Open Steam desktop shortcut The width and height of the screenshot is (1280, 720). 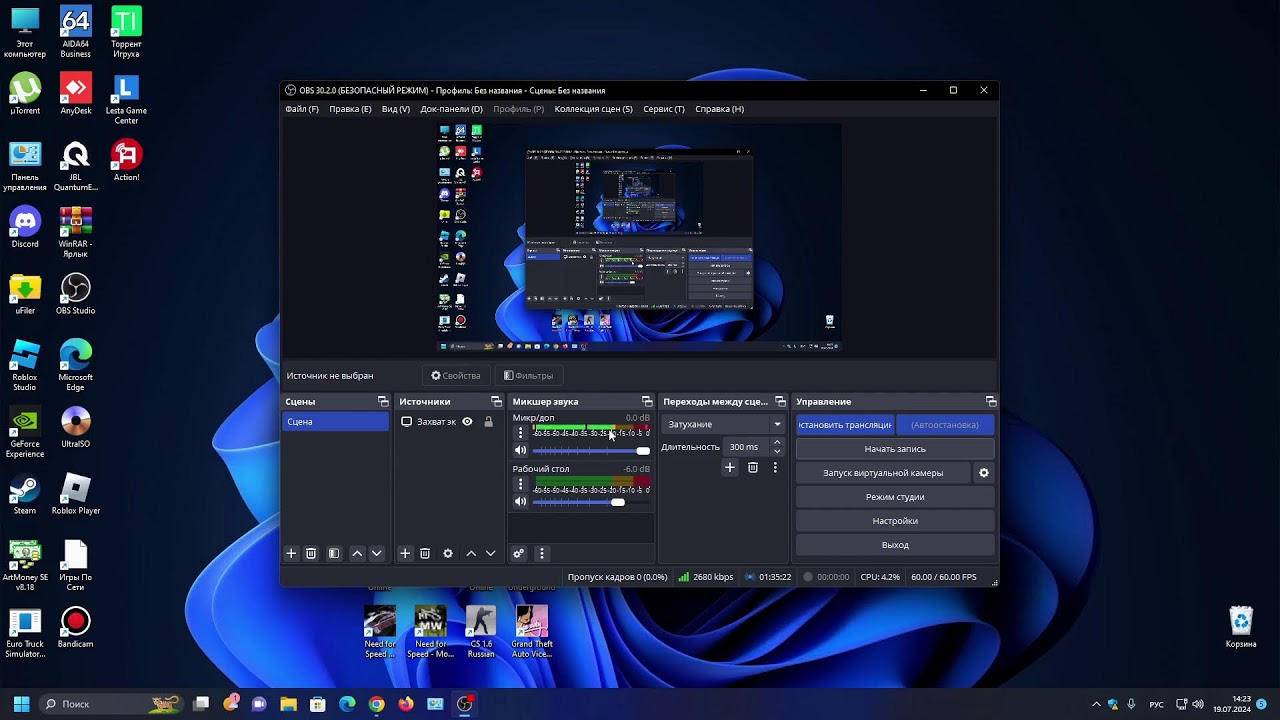tap(25, 494)
